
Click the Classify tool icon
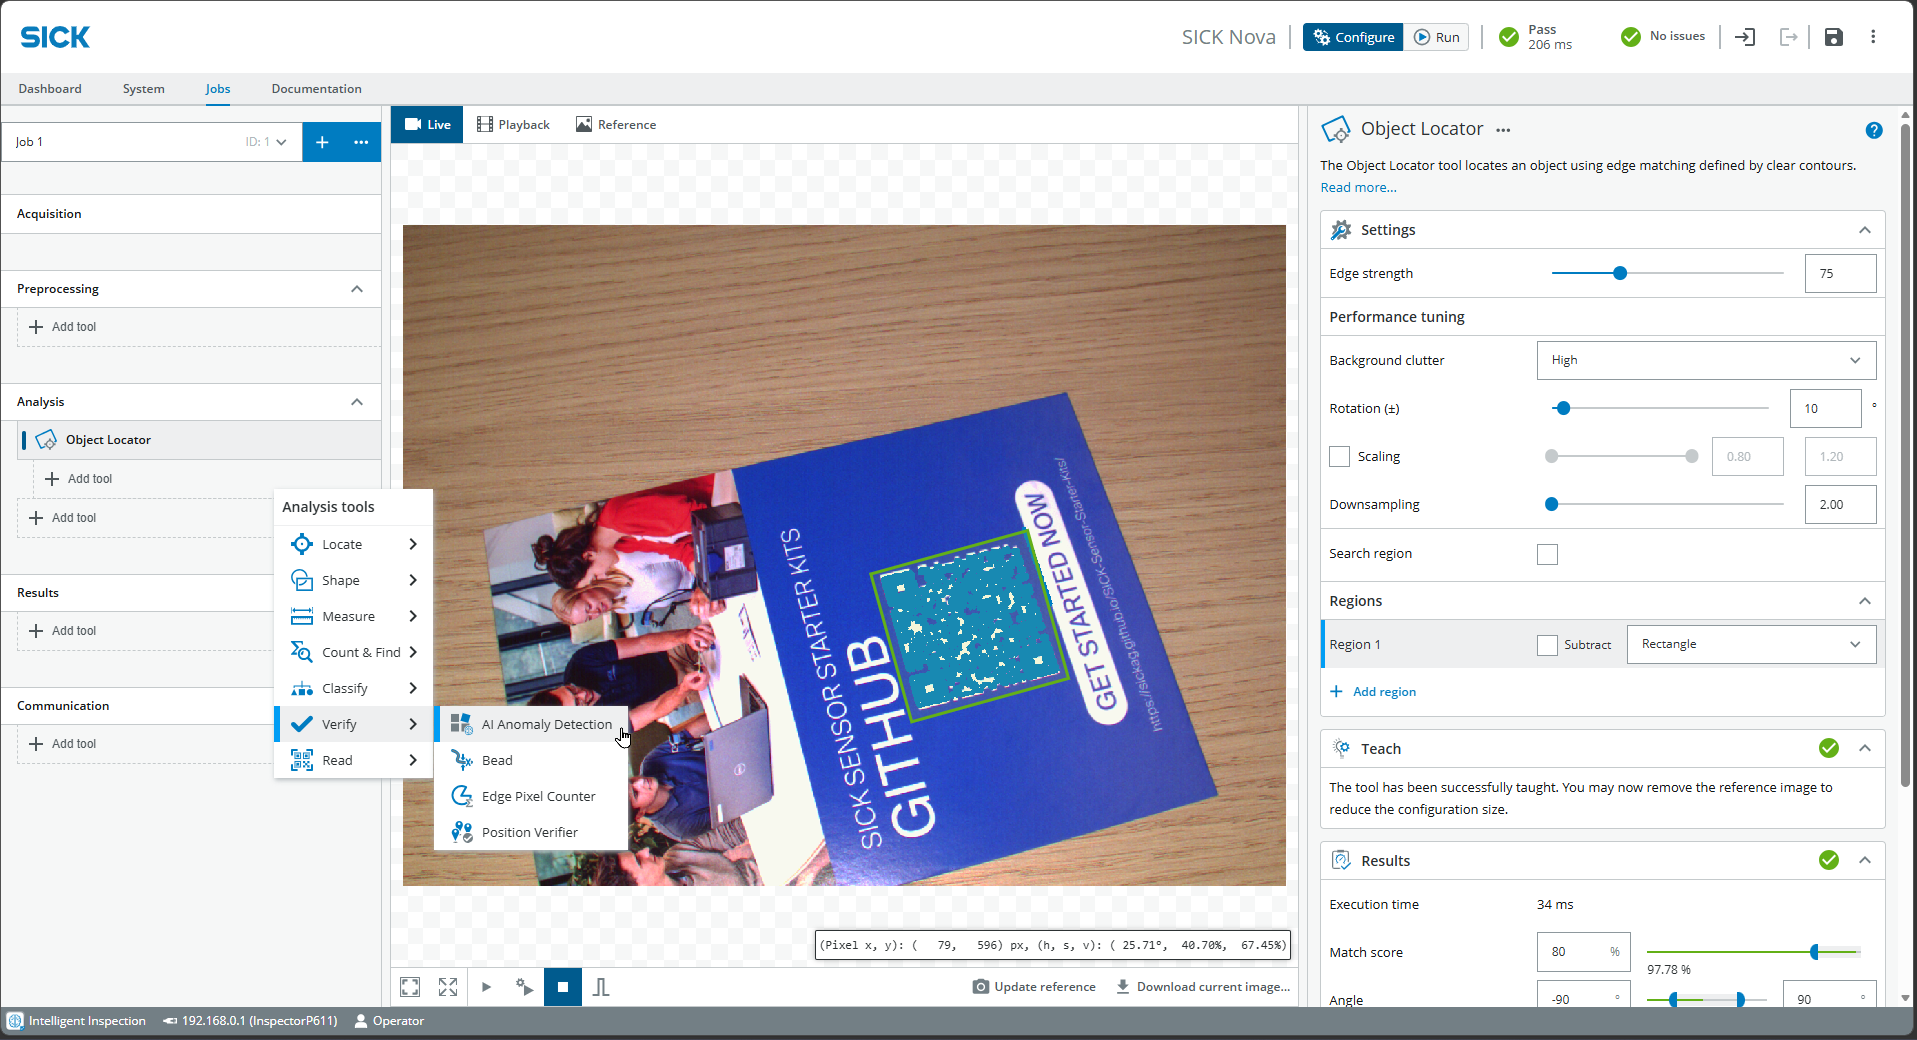click(x=301, y=688)
